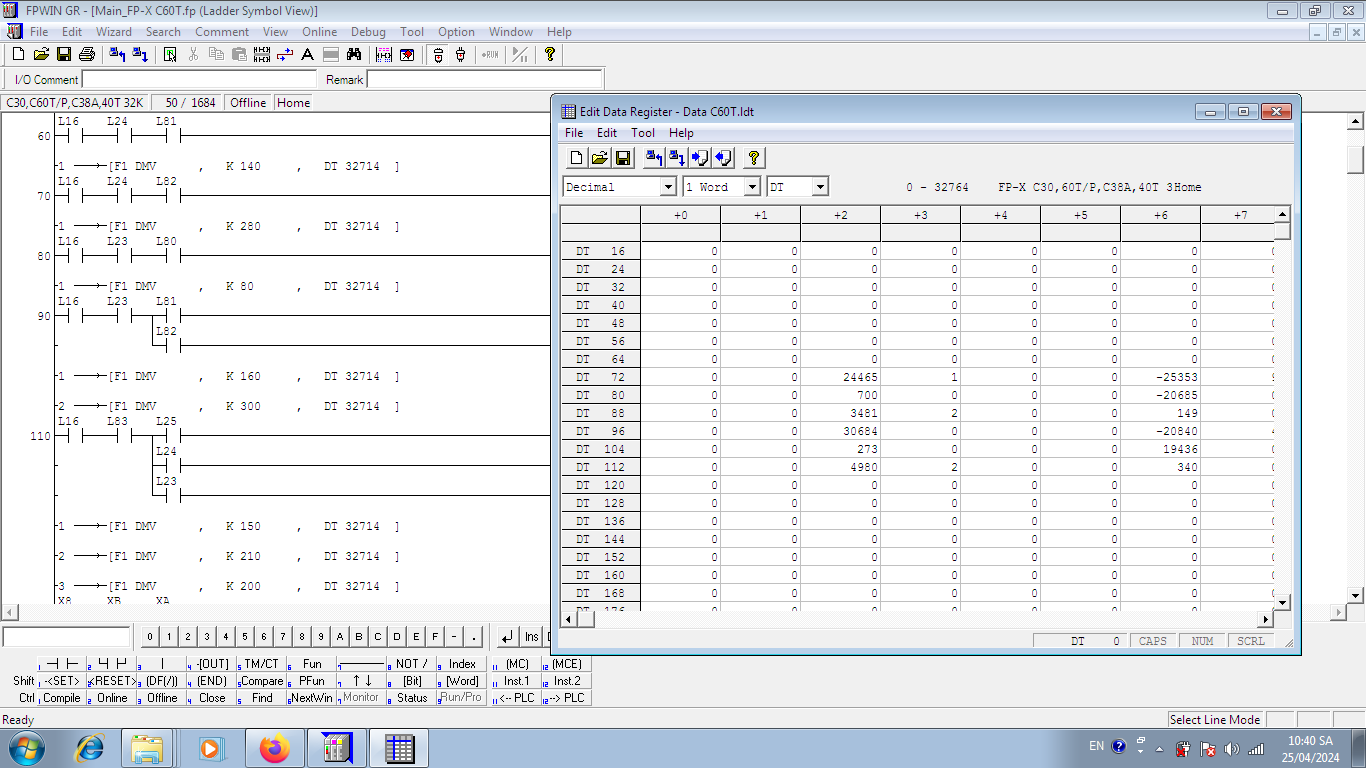Click 'K 280' operand in ladder program

(x=243, y=226)
